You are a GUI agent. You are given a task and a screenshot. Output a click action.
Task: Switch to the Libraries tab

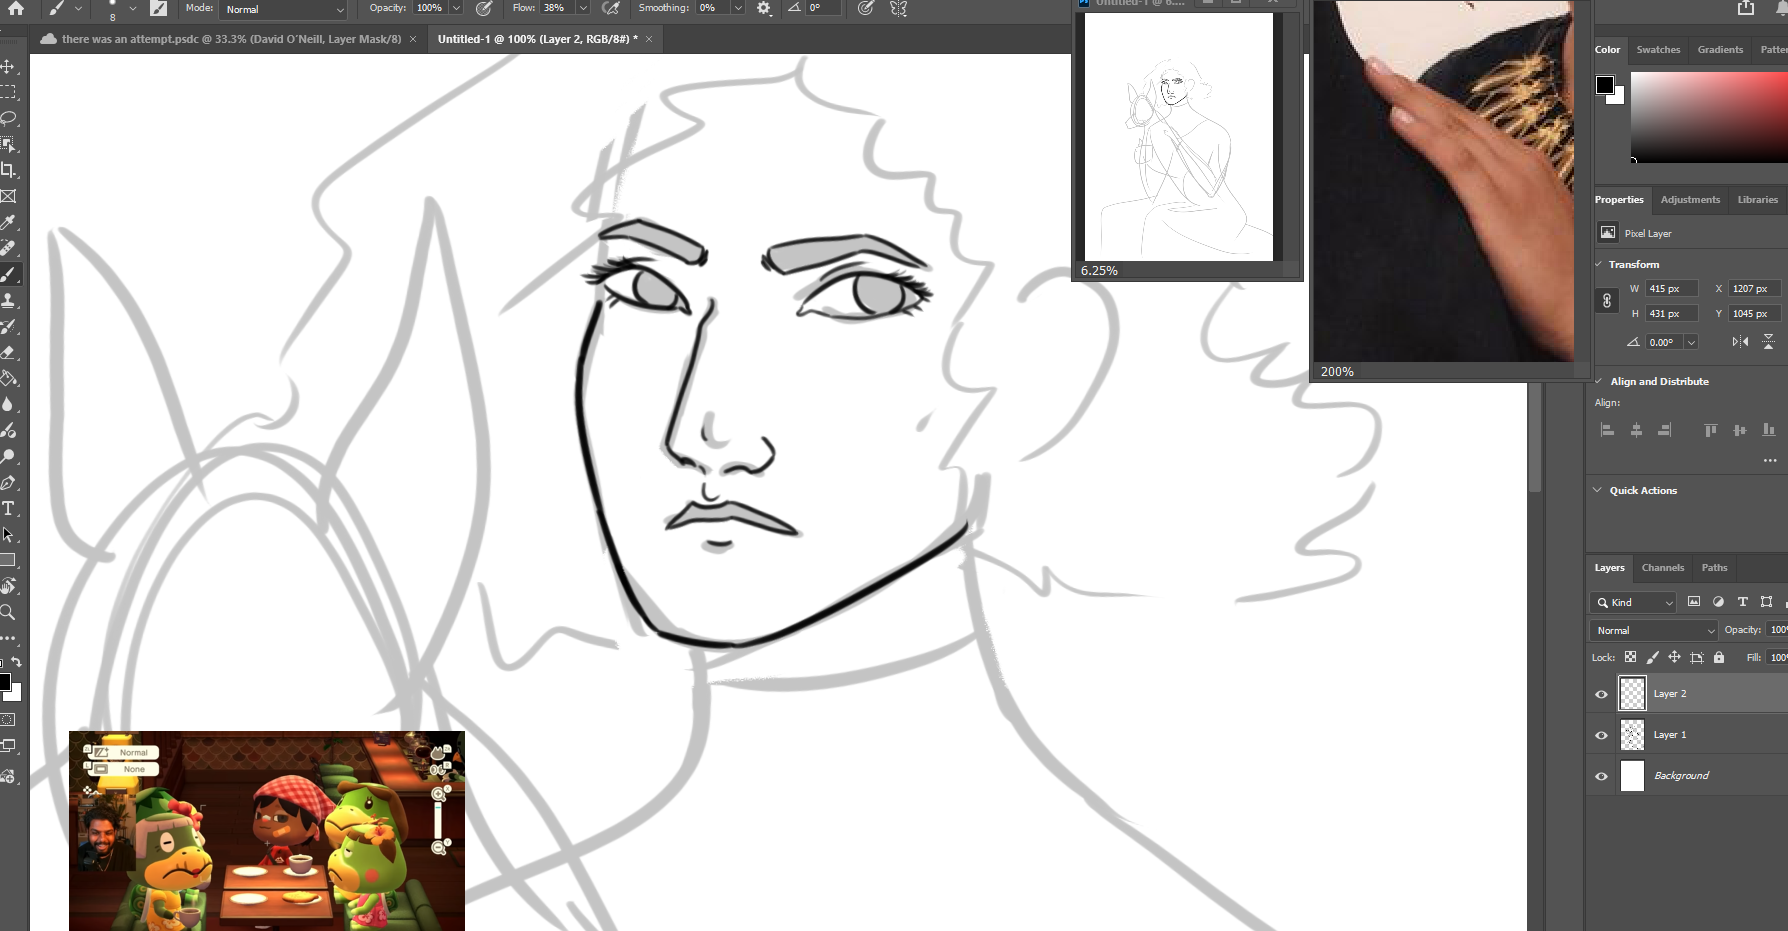click(x=1757, y=199)
